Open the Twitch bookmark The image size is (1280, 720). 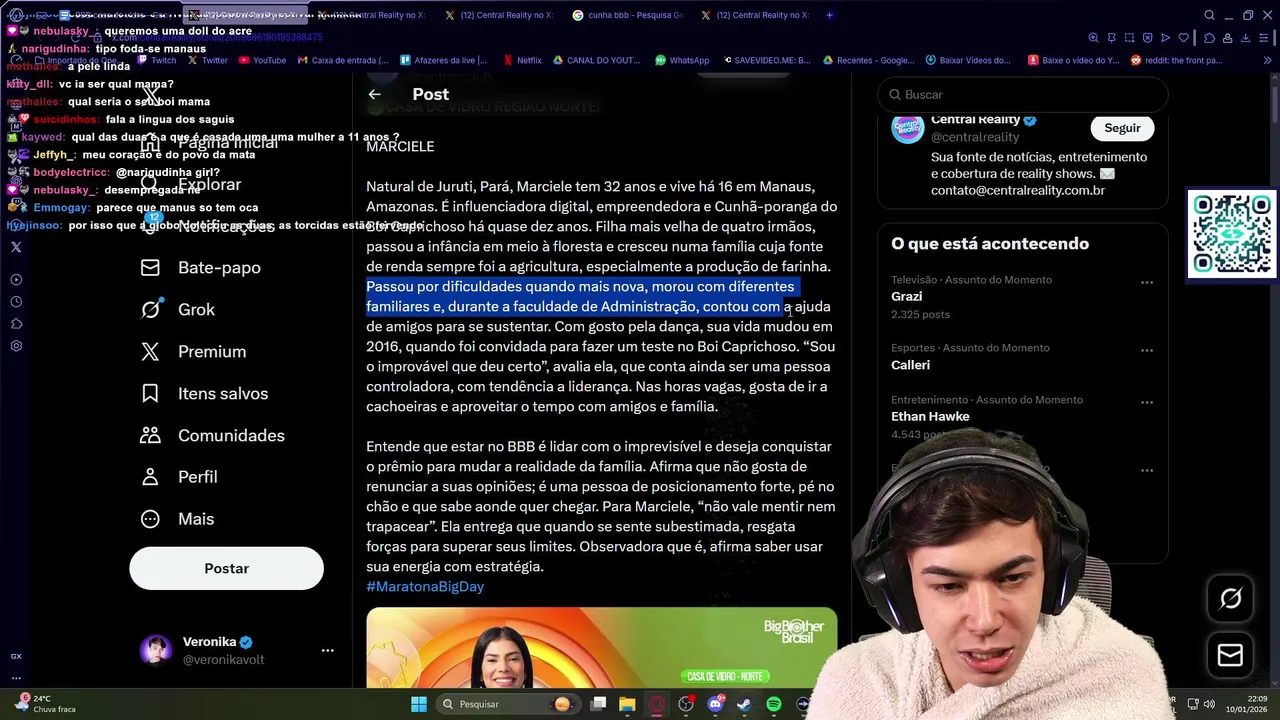(156, 60)
